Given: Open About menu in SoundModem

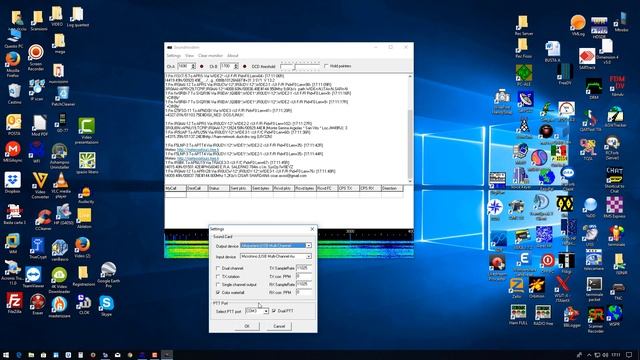Looking at the screenshot, I should click(x=232, y=56).
